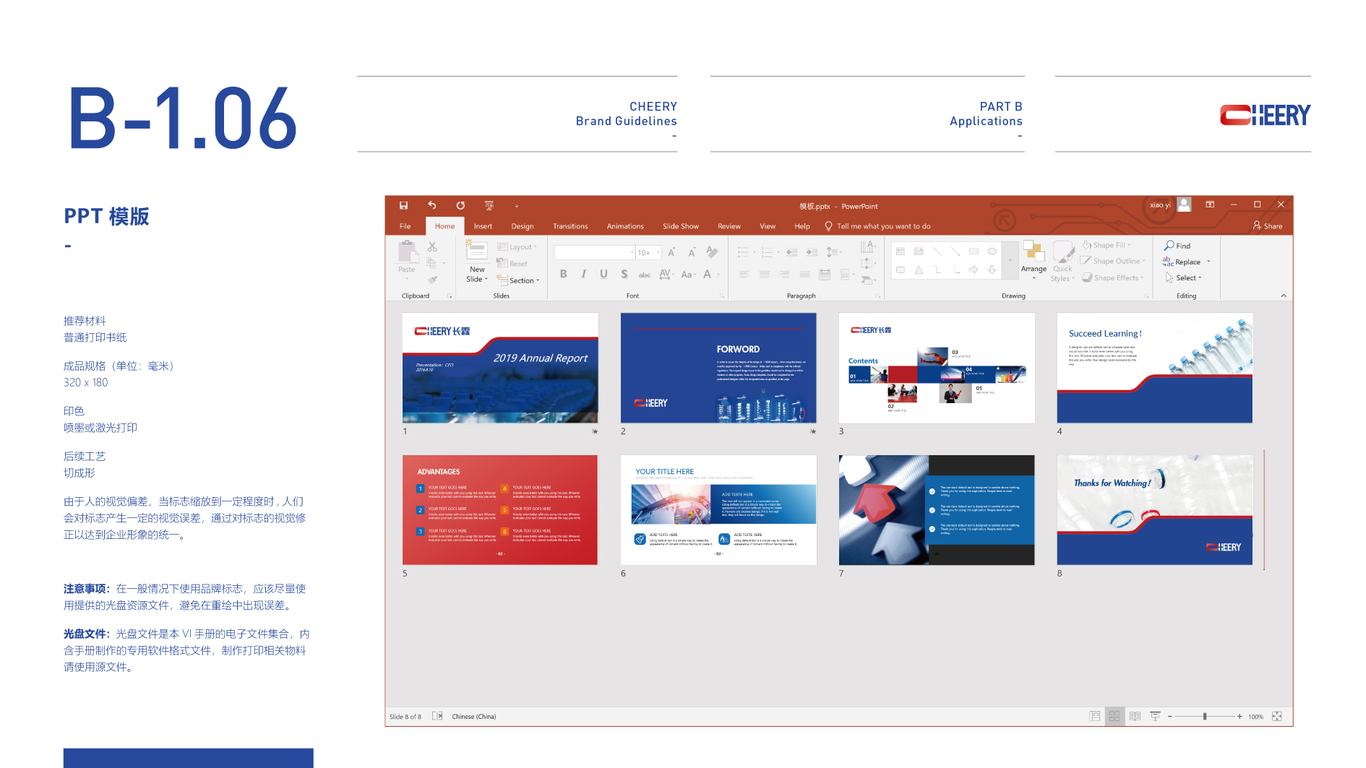Redo the last action
This screenshot has width=1366, height=768.
tap(460, 205)
